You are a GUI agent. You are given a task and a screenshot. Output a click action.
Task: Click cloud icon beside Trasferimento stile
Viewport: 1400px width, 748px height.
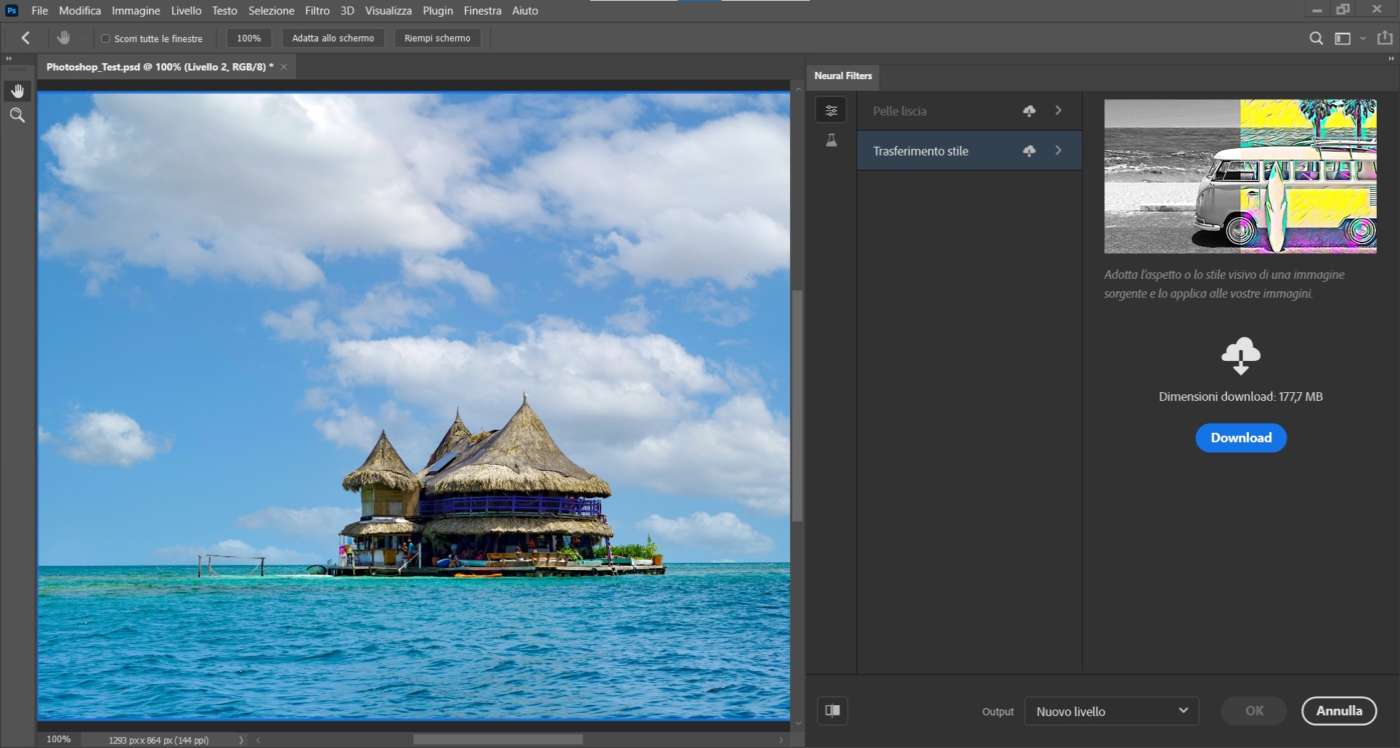[1029, 151]
